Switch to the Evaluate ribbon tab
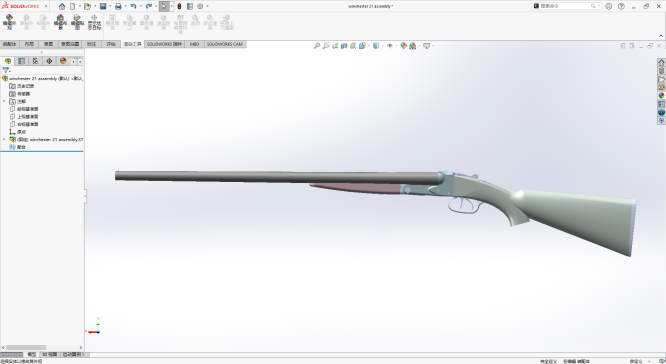The height and width of the screenshot is (364, 666). click(x=111, y=44)
